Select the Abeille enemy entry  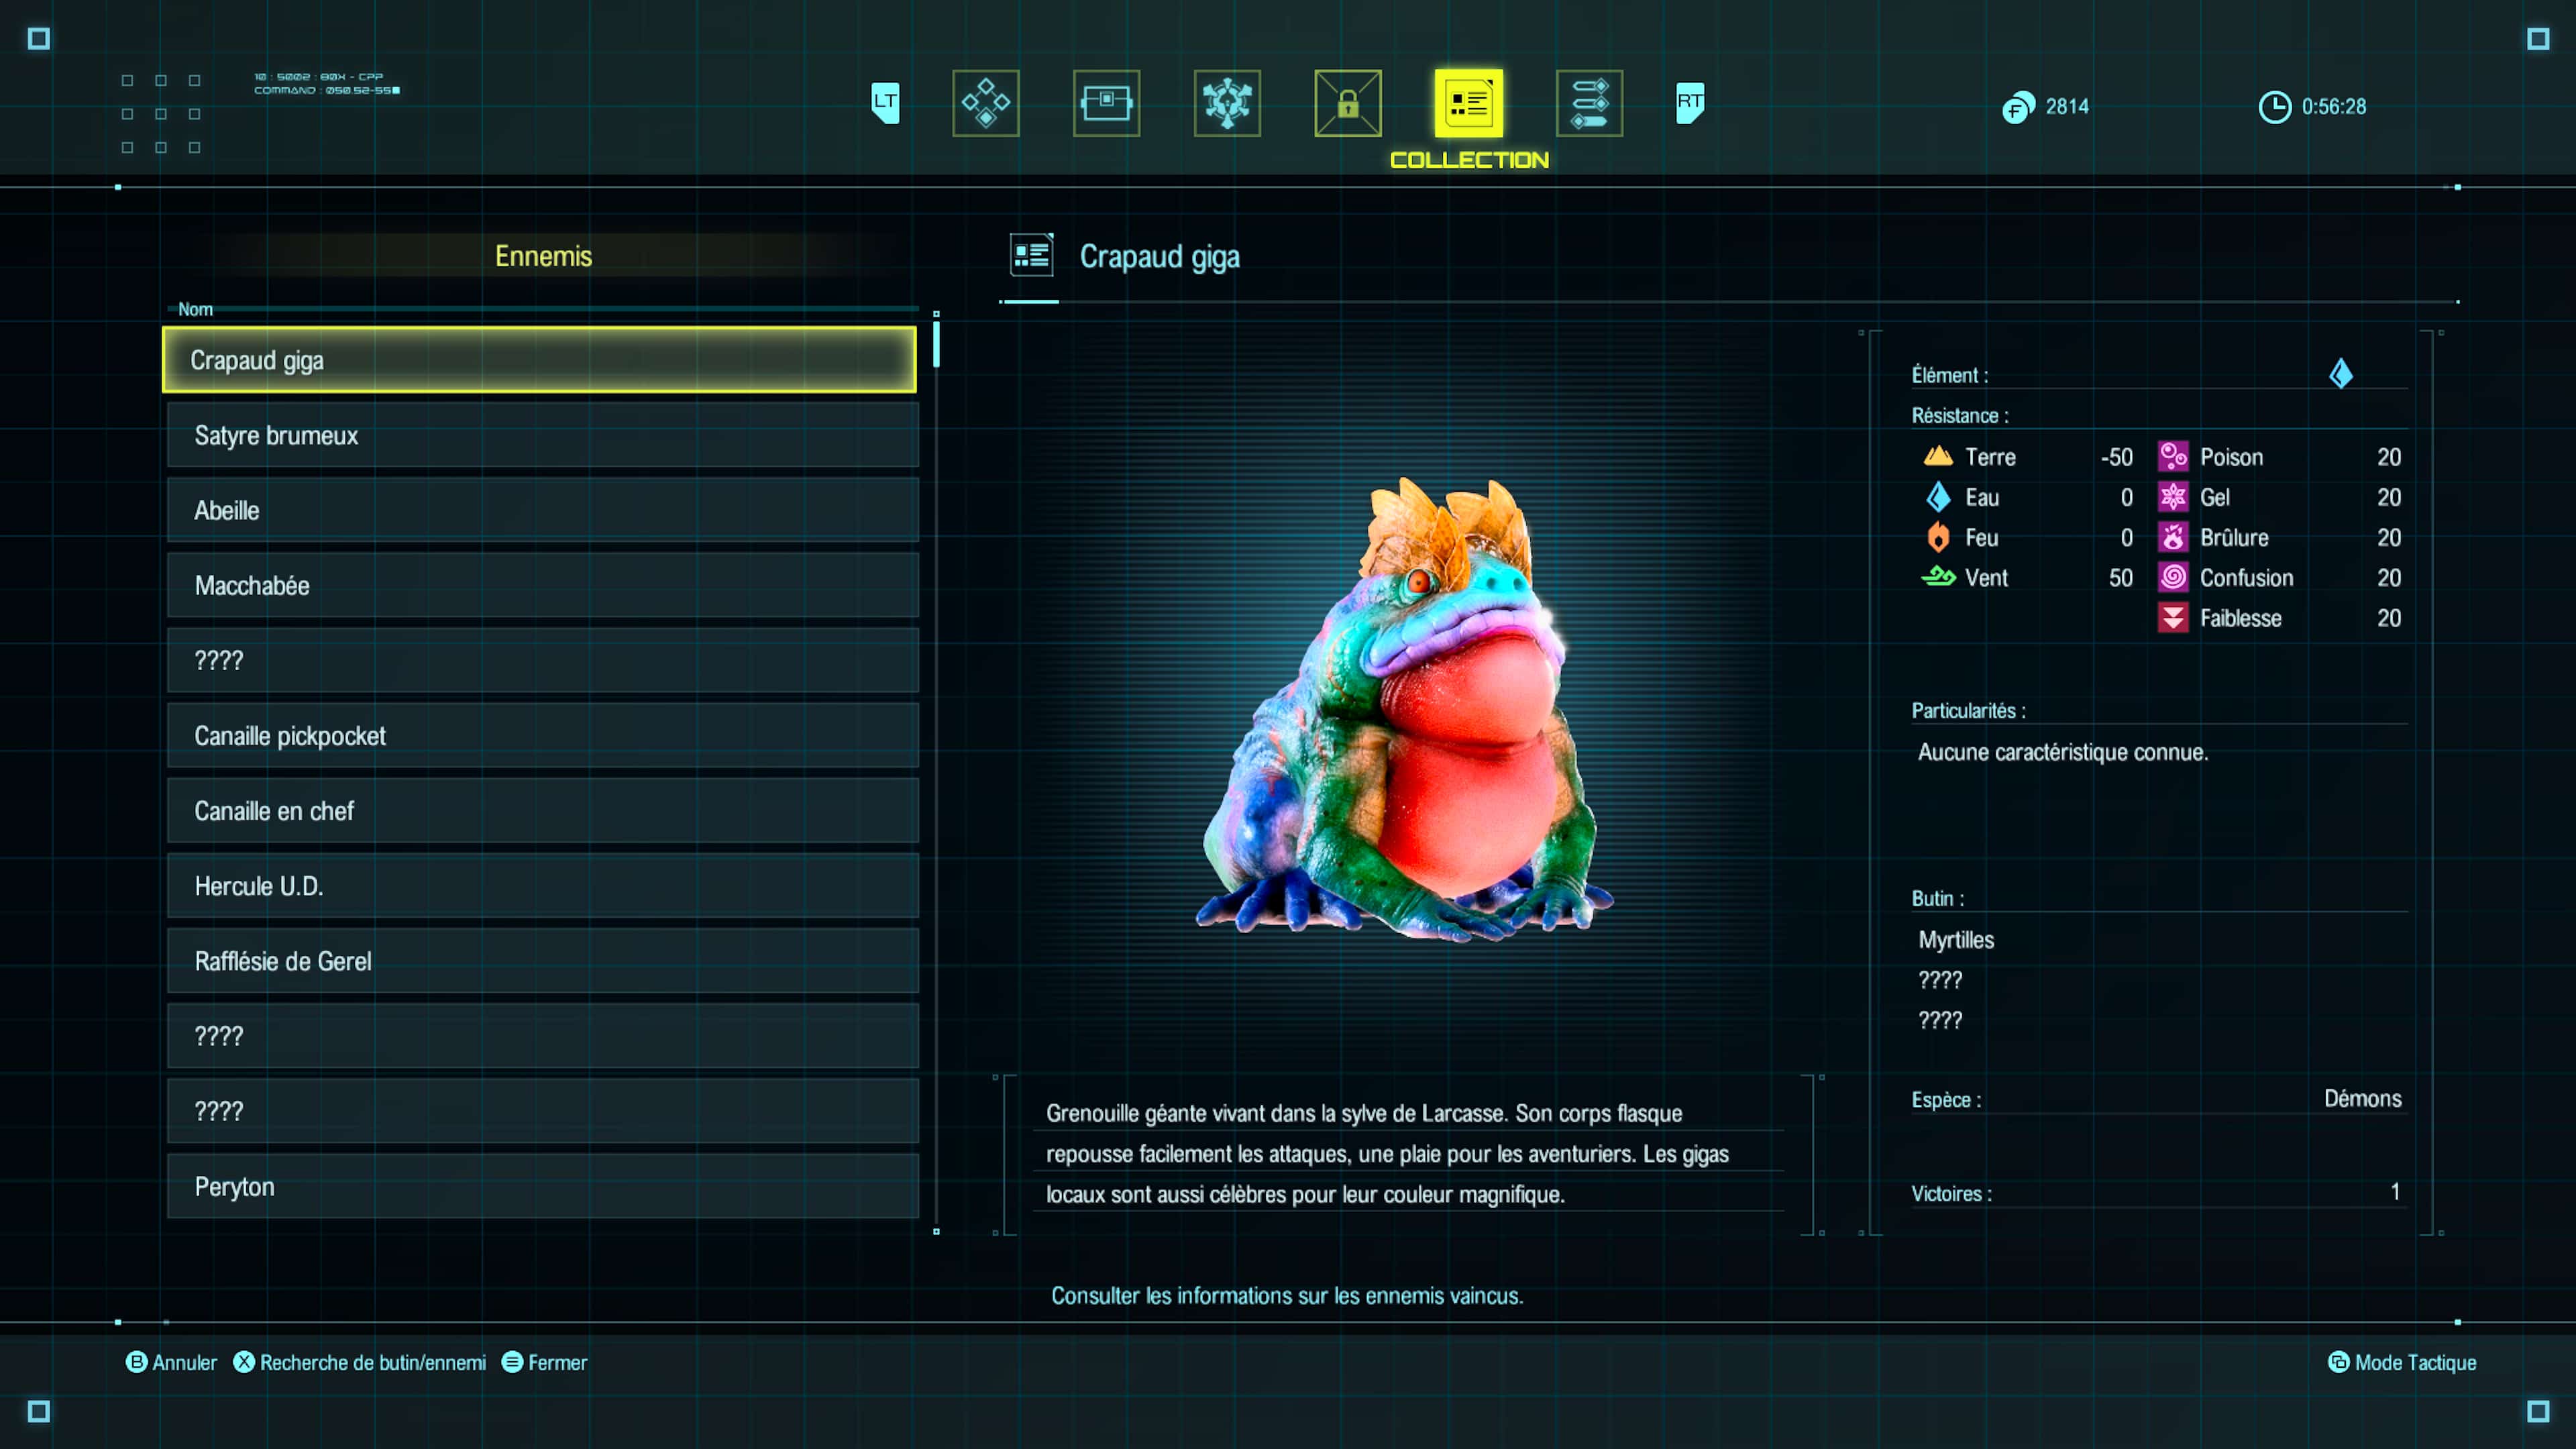pos(543,510)
